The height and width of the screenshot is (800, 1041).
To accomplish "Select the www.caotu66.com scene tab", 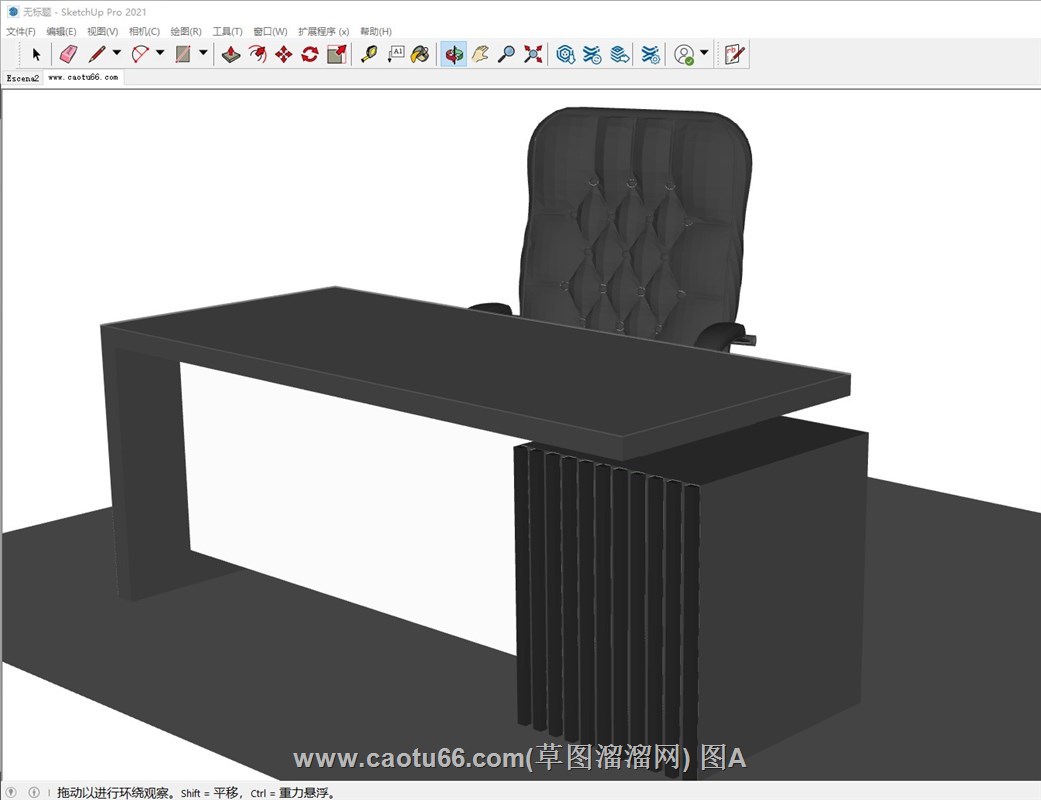I will [x=83, y=77].
